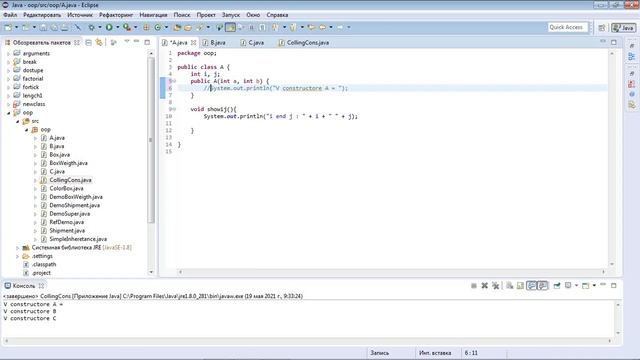The width and height of the screenshot is (640, 360).
Task: Collapse All in the Package Explorer
Action: tap(89, 42)
